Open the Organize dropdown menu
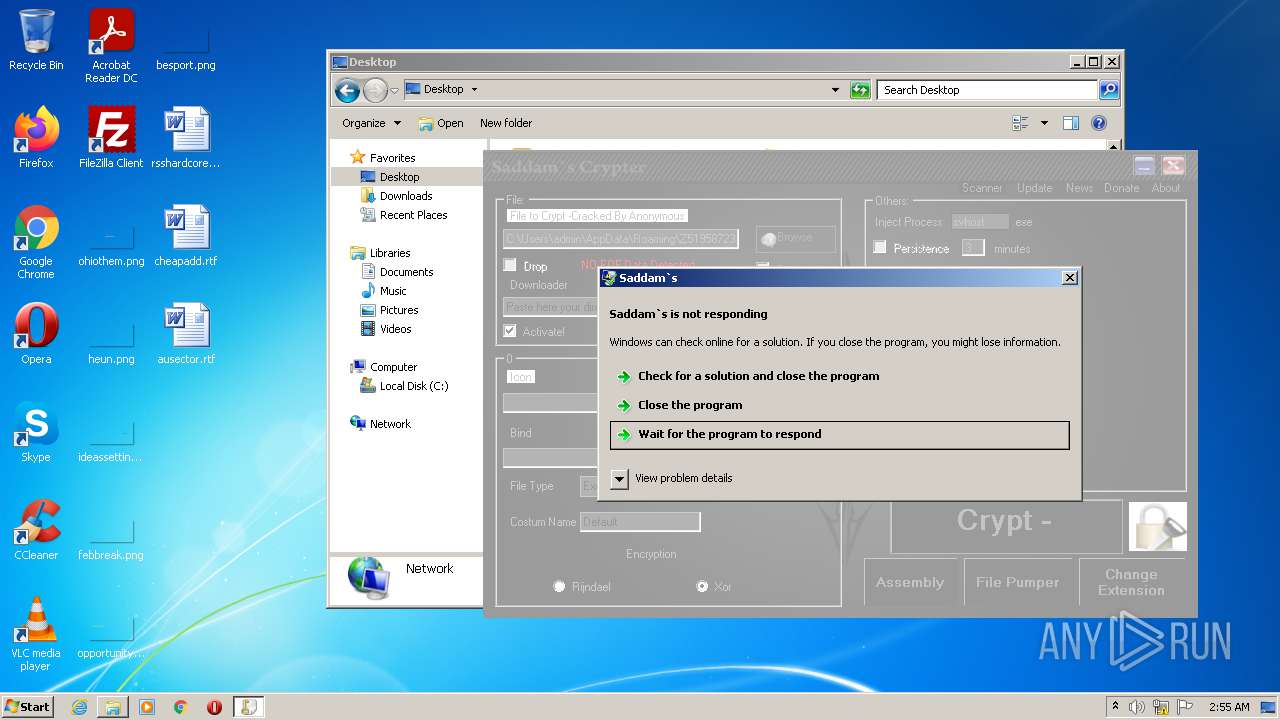Screen dimensions: 1280x720 371,123
